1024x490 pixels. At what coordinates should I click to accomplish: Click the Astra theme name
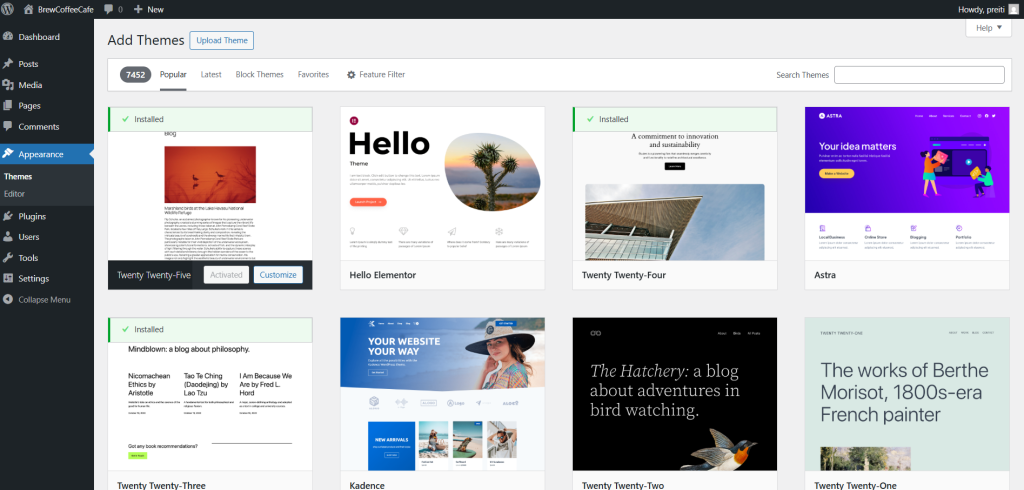point(825,275)
